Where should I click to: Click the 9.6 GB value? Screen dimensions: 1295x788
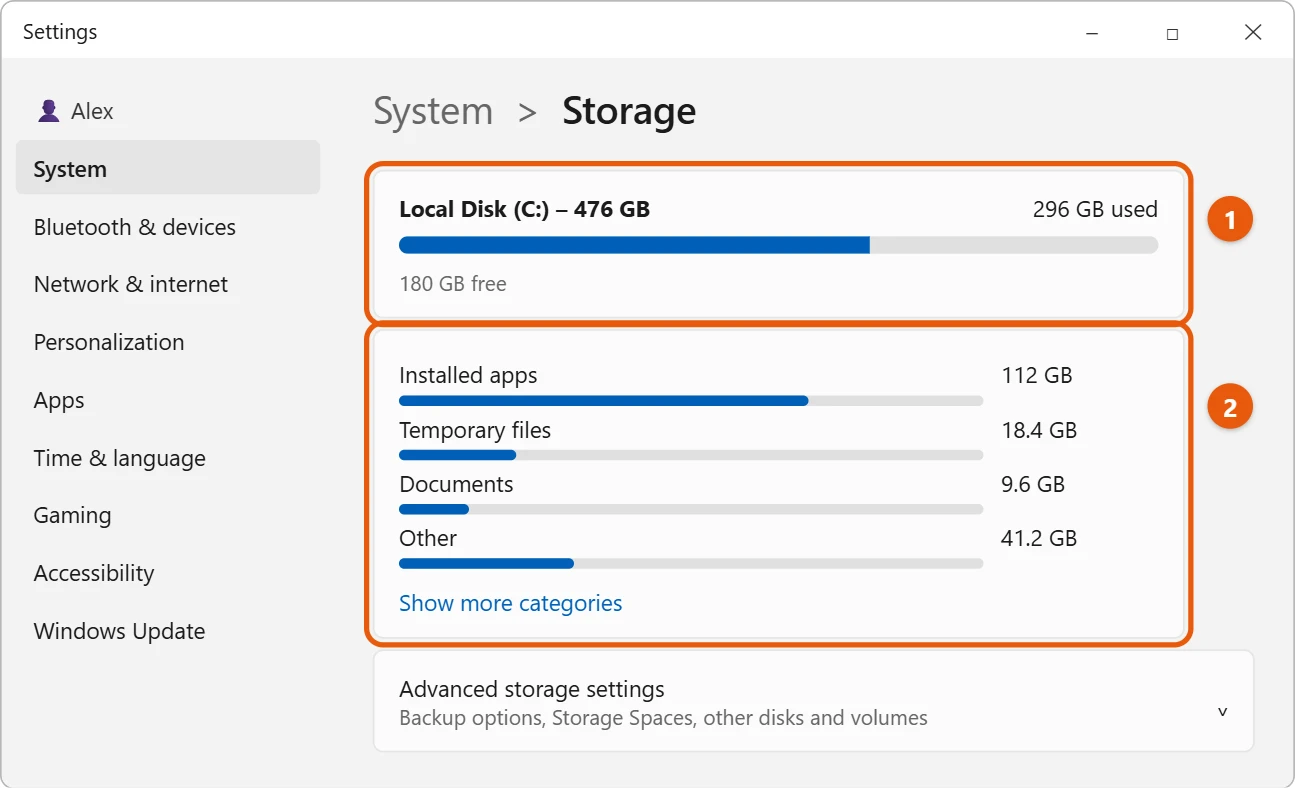click(1033, 485)
